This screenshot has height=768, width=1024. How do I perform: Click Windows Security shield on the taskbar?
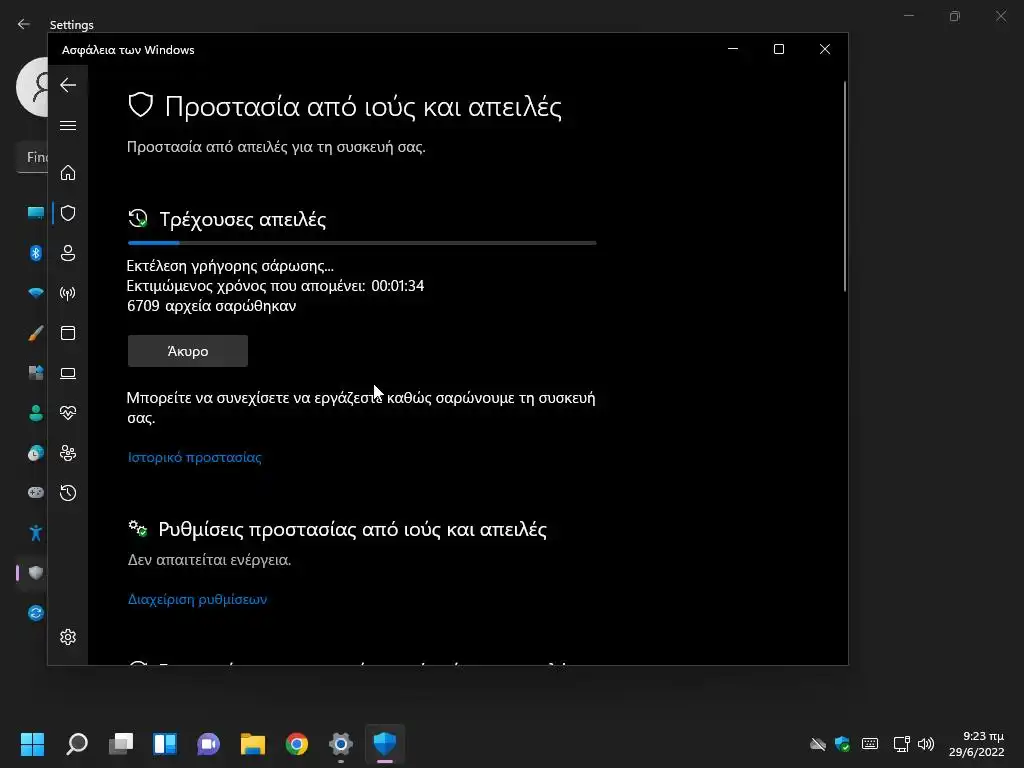[385, 744]
